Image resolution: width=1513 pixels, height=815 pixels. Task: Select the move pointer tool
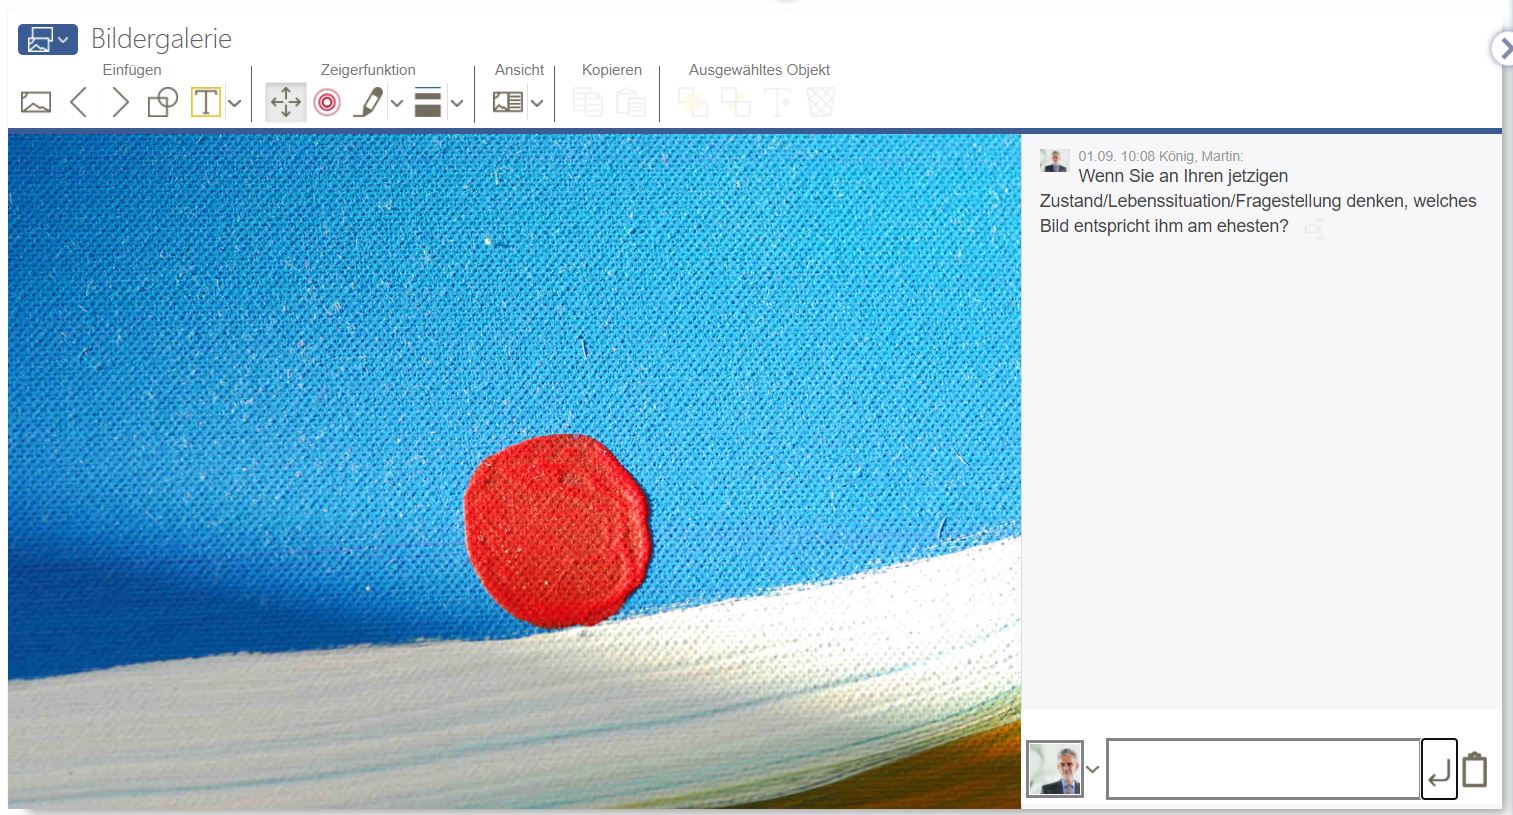pyautogui.click(x=286, y=102)
